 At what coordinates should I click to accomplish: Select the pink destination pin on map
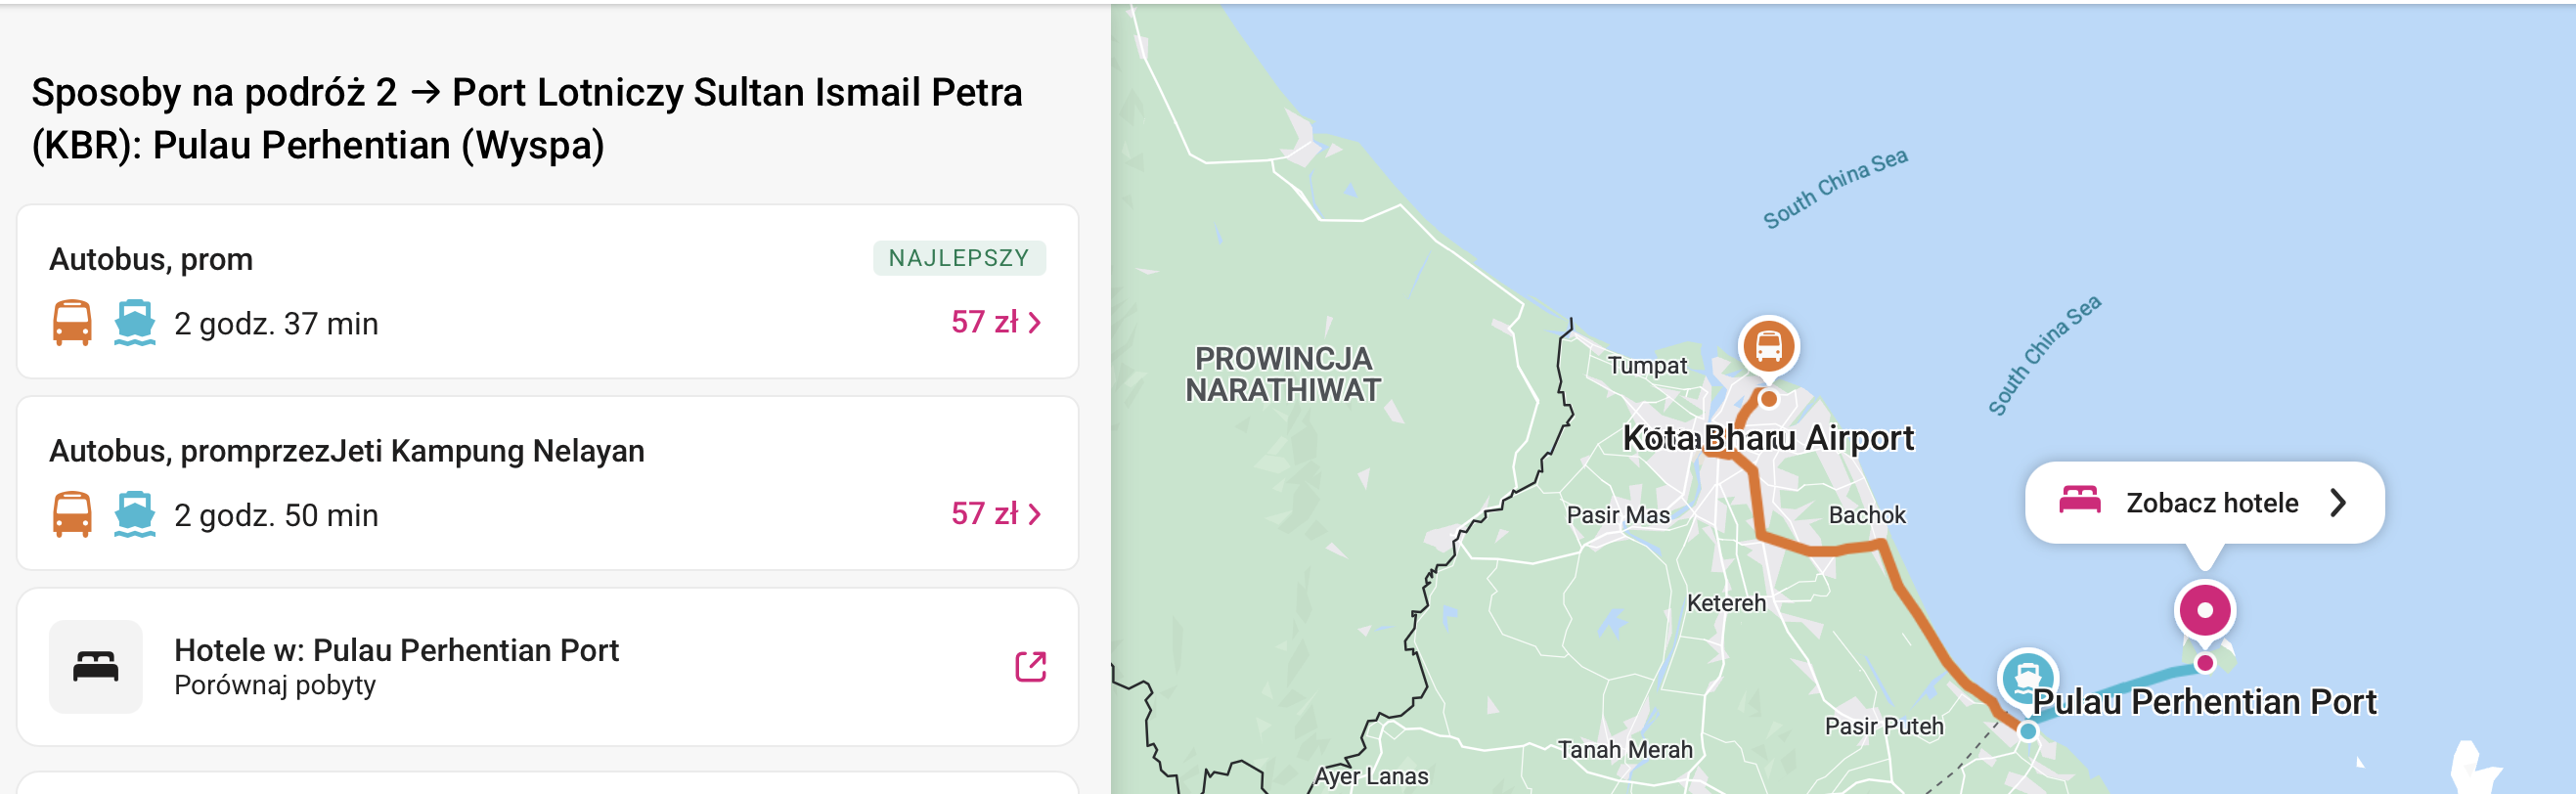2204,610
